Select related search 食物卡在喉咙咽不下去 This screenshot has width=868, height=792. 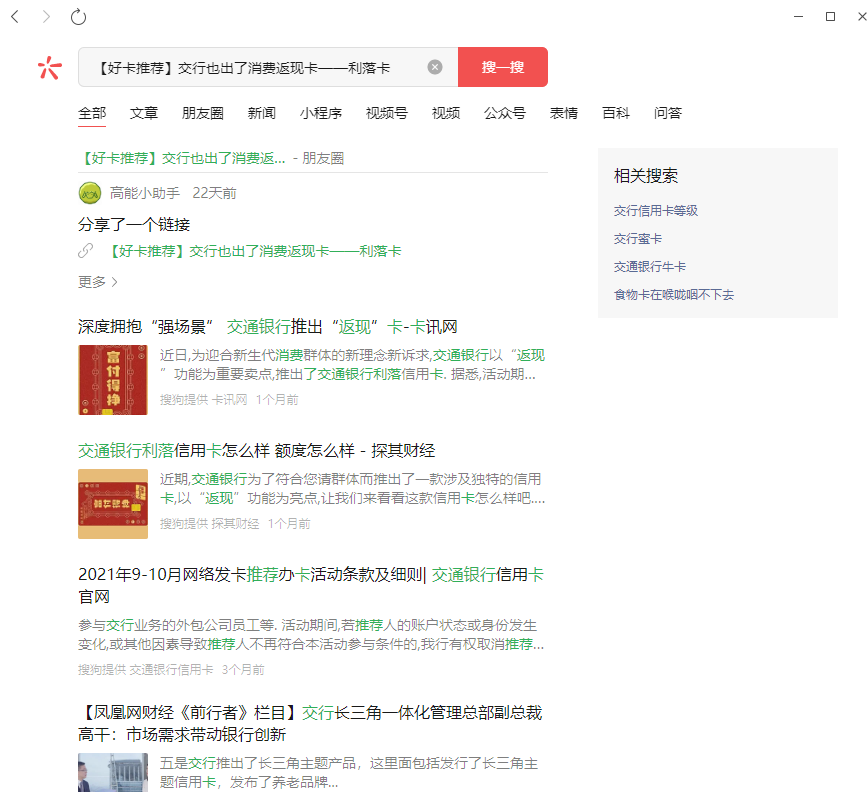[674, 294]
